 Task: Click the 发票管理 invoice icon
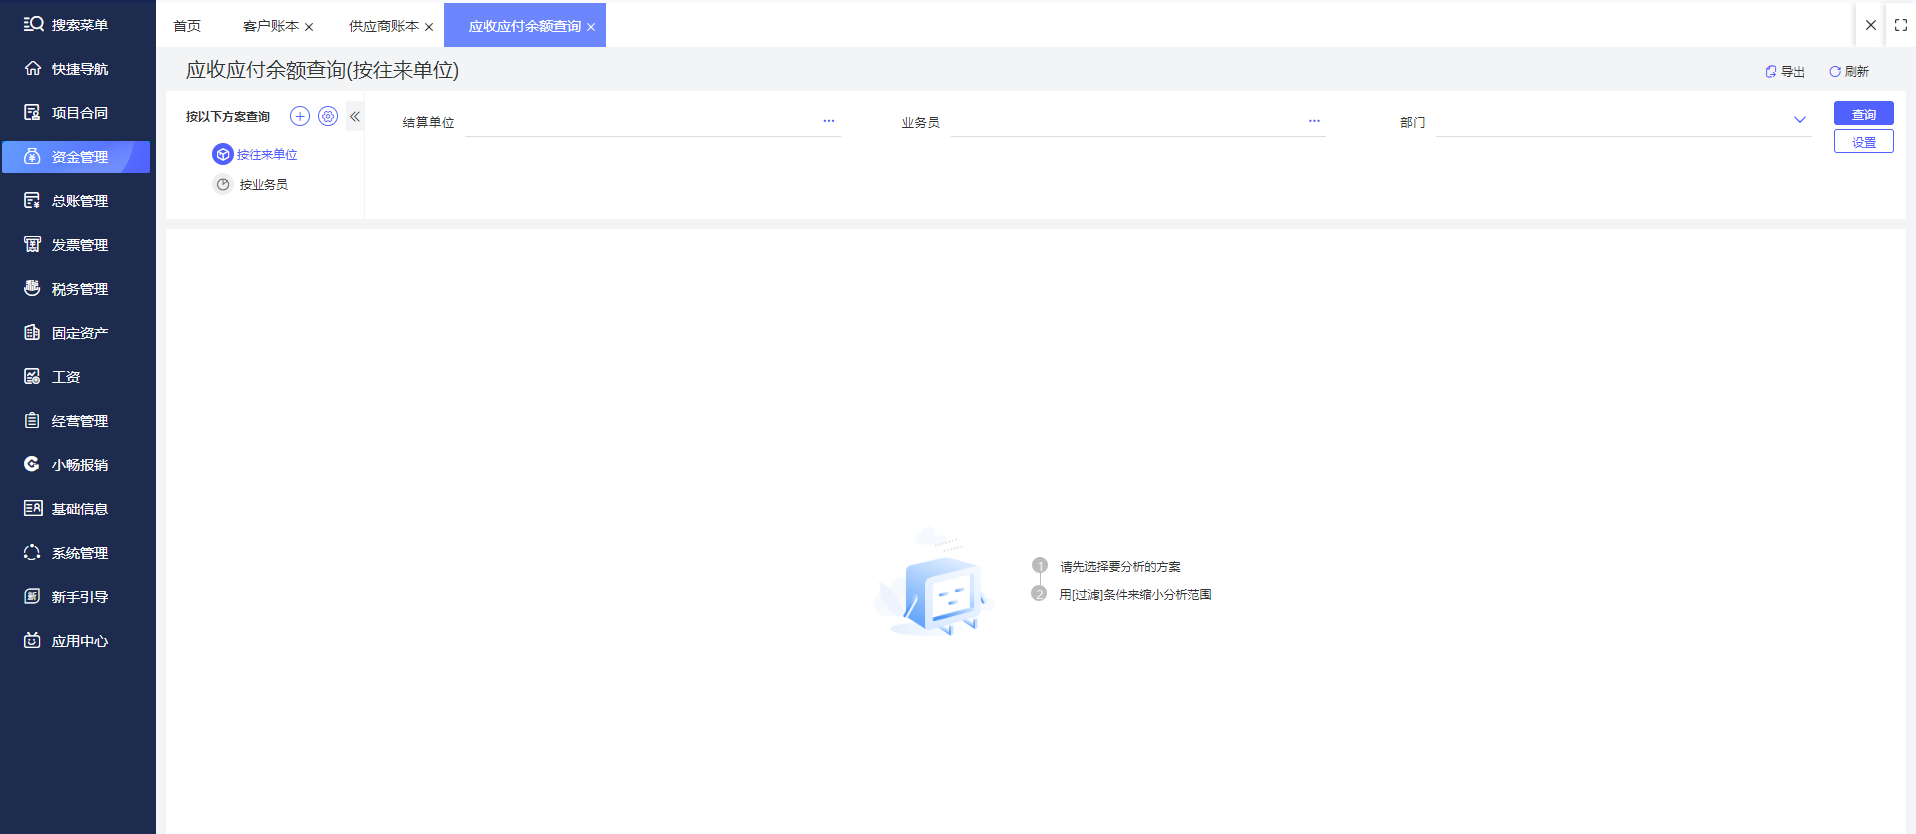33,245
